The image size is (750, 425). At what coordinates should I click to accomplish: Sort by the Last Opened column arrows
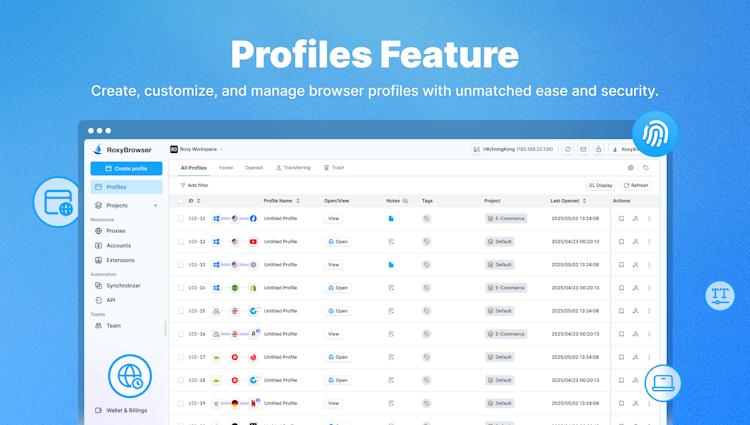584,201
